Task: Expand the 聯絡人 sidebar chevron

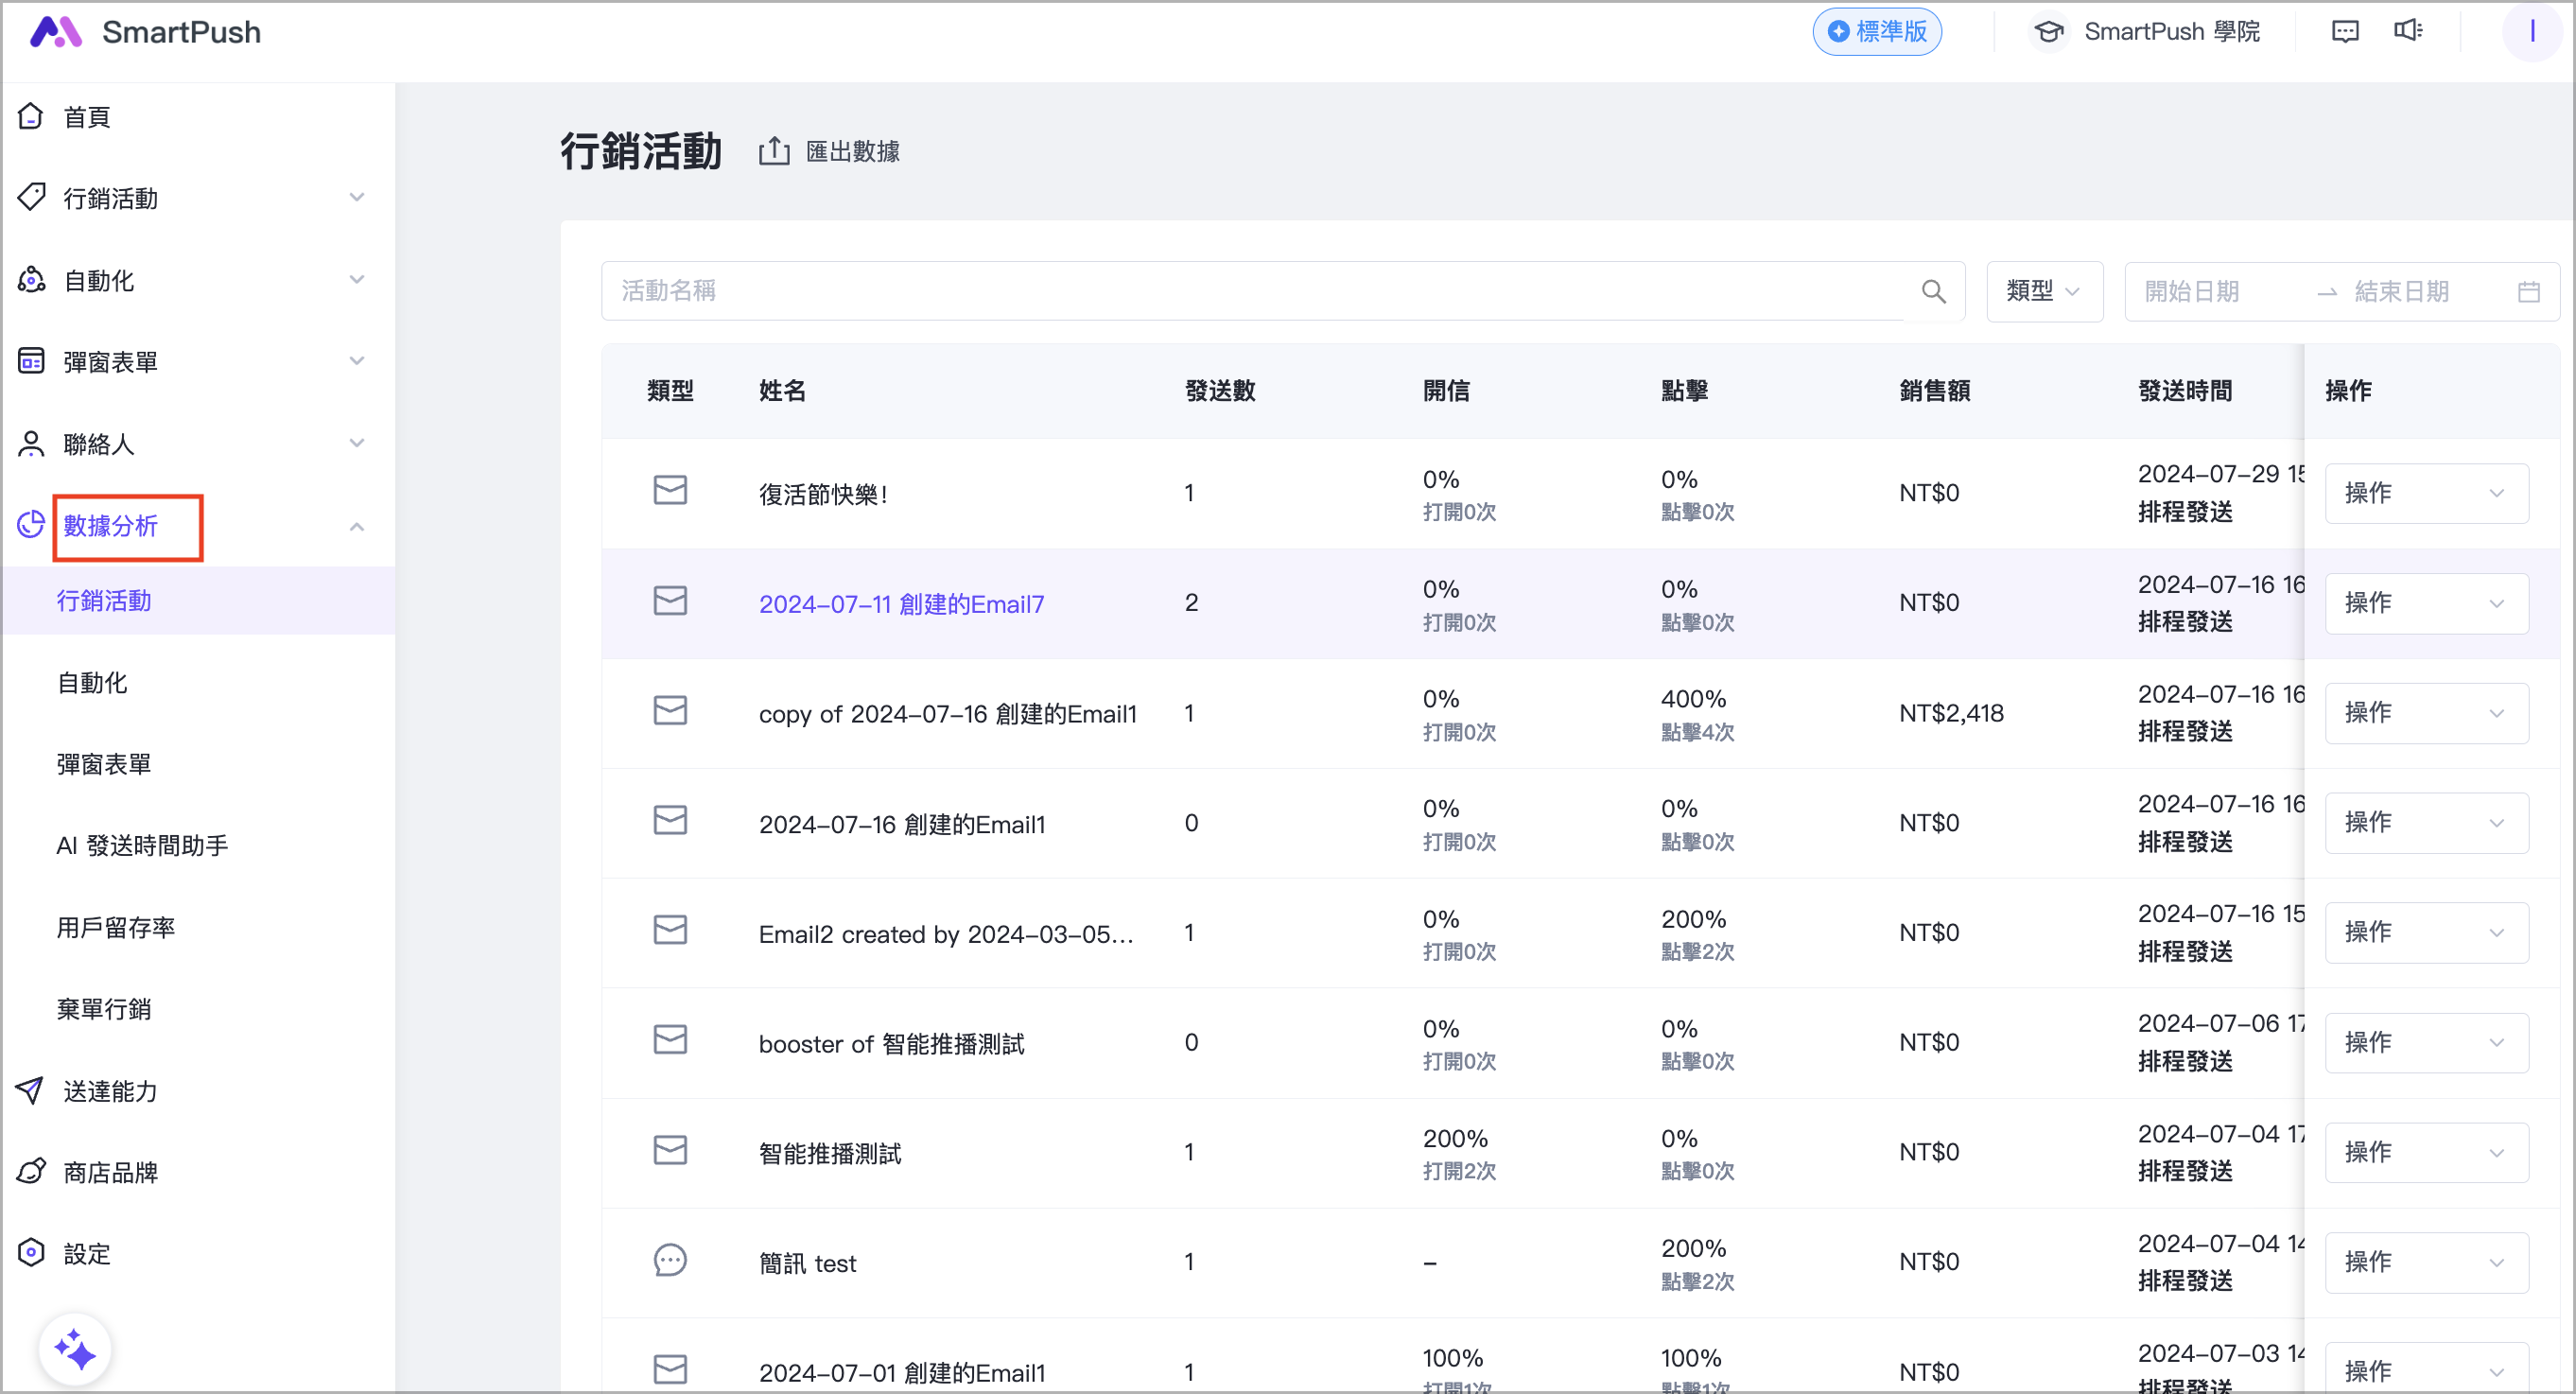Action: click(x=357, y=443)
